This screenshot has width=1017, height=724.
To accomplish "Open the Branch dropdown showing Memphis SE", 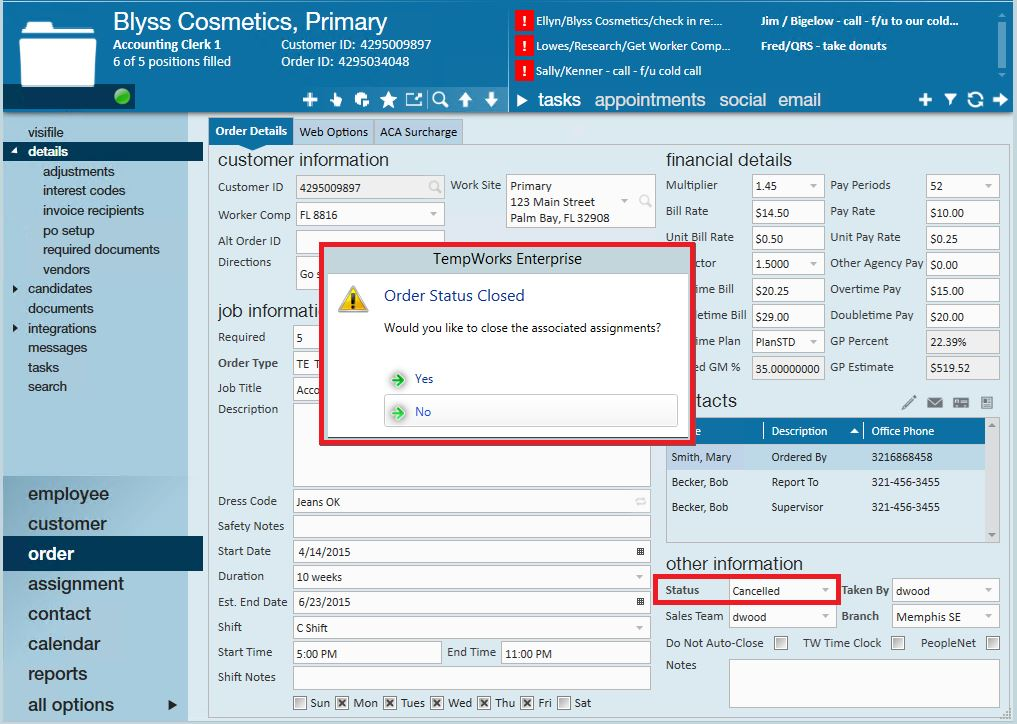I will 988,616.
